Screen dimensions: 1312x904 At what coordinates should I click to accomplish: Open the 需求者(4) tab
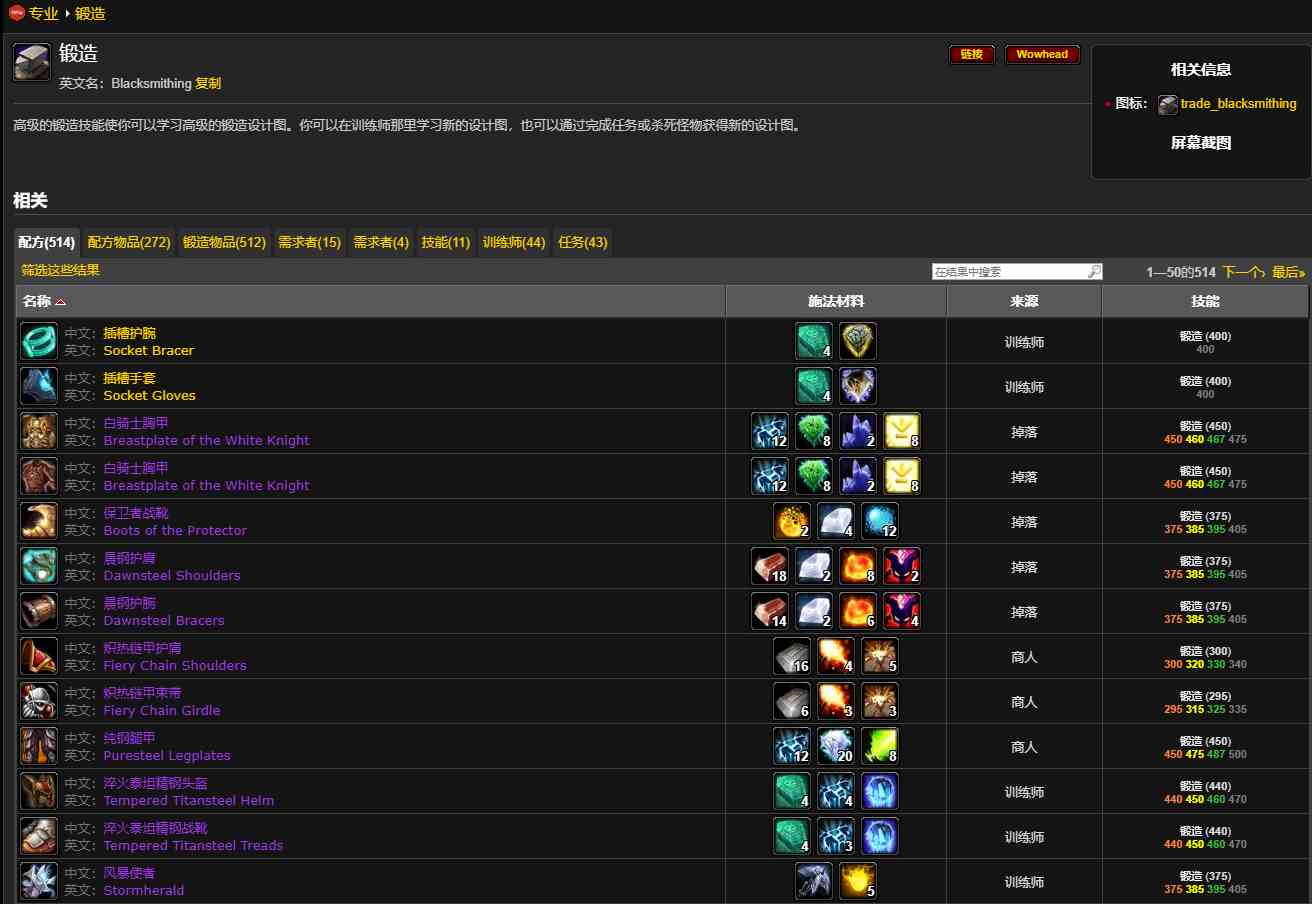coord(381,242)
